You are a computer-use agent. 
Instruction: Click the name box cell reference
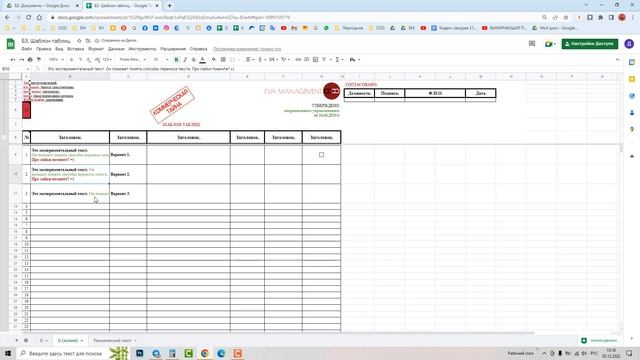point(16,69)
